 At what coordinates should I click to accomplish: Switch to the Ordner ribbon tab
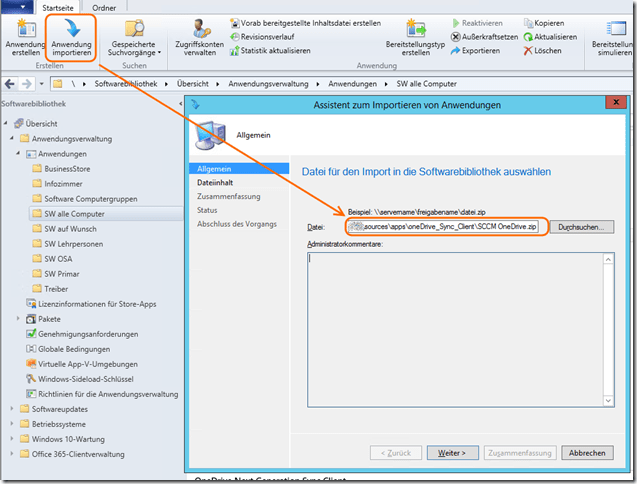[x=117, y=6]
